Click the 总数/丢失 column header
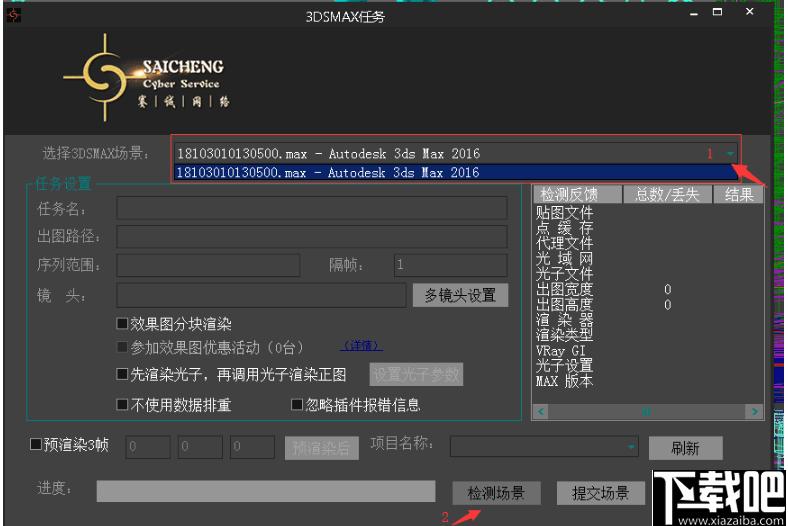This screenshot has height=526, width=788. pos(668,194)
